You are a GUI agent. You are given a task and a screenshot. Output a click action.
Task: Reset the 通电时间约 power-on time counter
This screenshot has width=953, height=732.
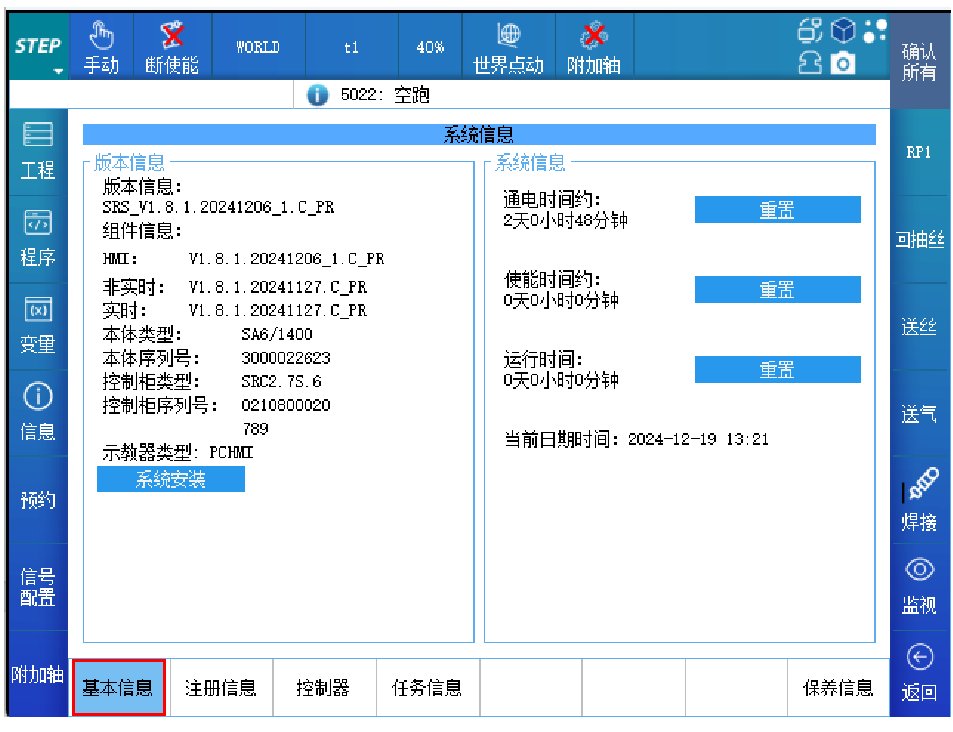tap(777, 210)
